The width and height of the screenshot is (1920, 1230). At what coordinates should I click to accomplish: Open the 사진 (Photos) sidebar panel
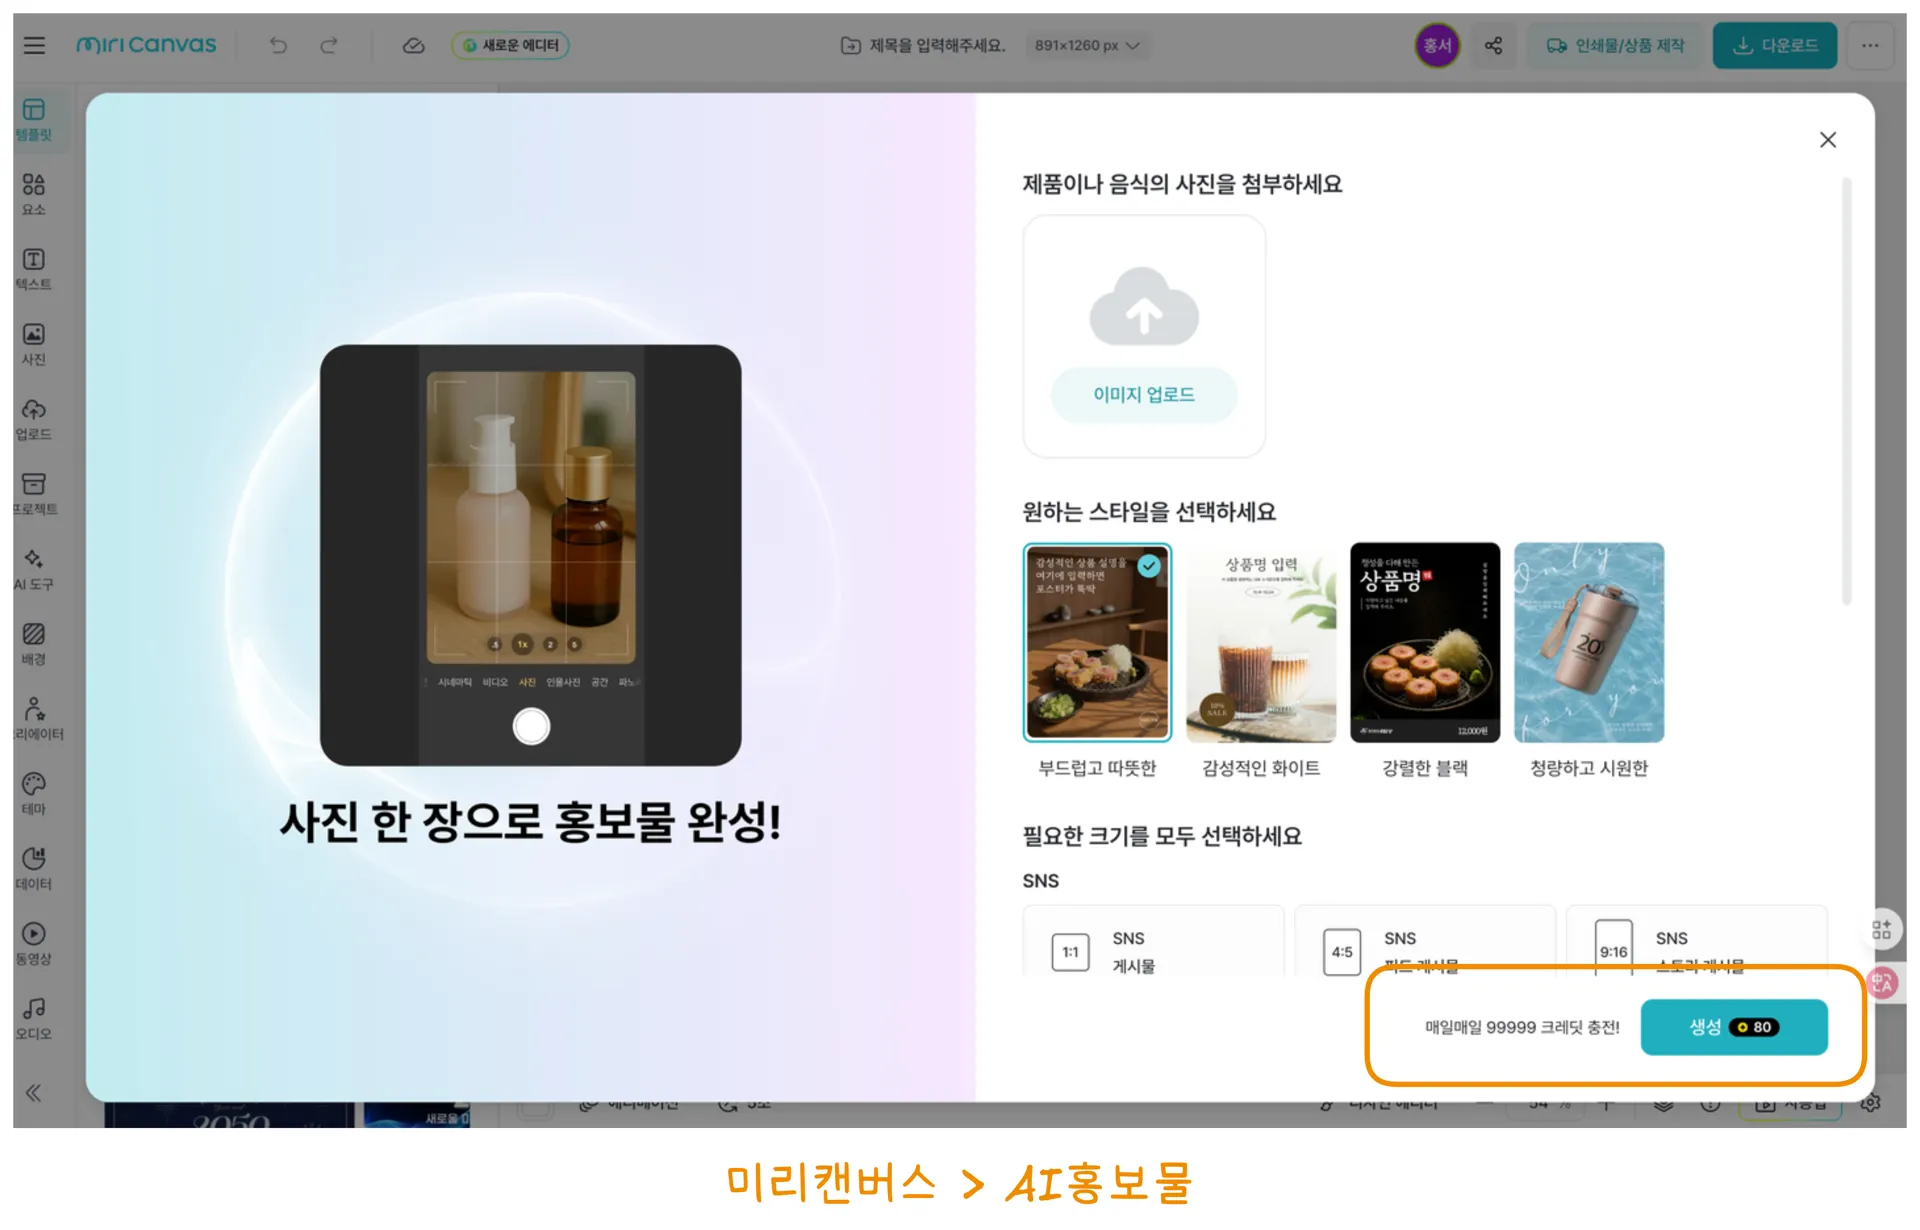tap(33, 343)
